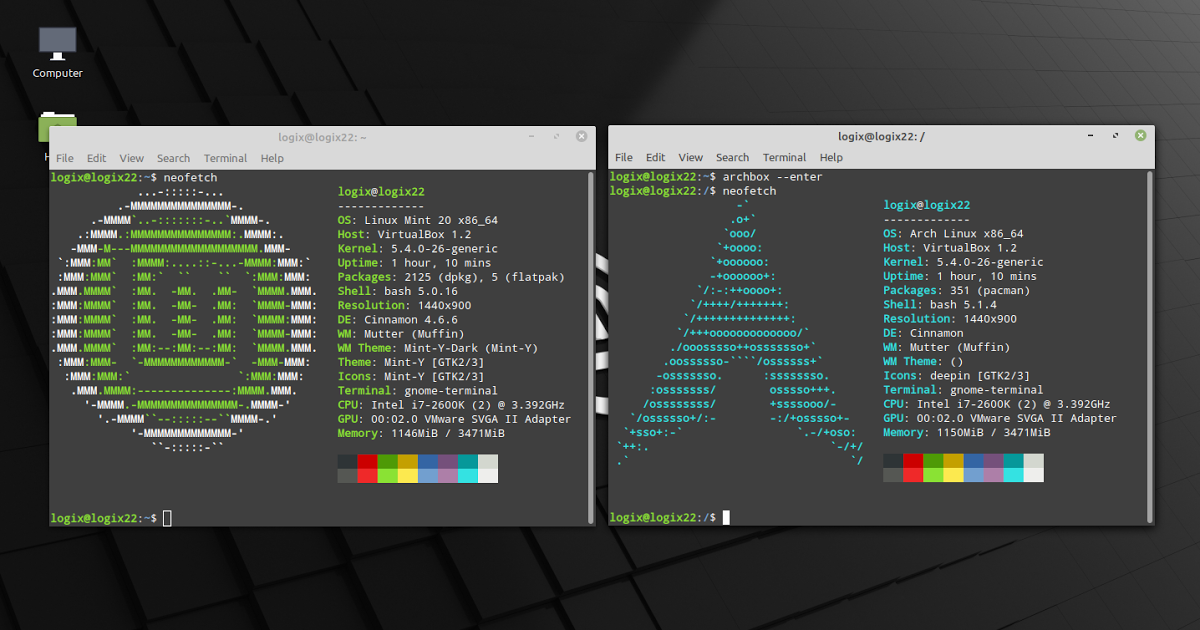
Task: Click 'Memory: 1146MiB / 3471MiB' line
Action: click(421, 433)
